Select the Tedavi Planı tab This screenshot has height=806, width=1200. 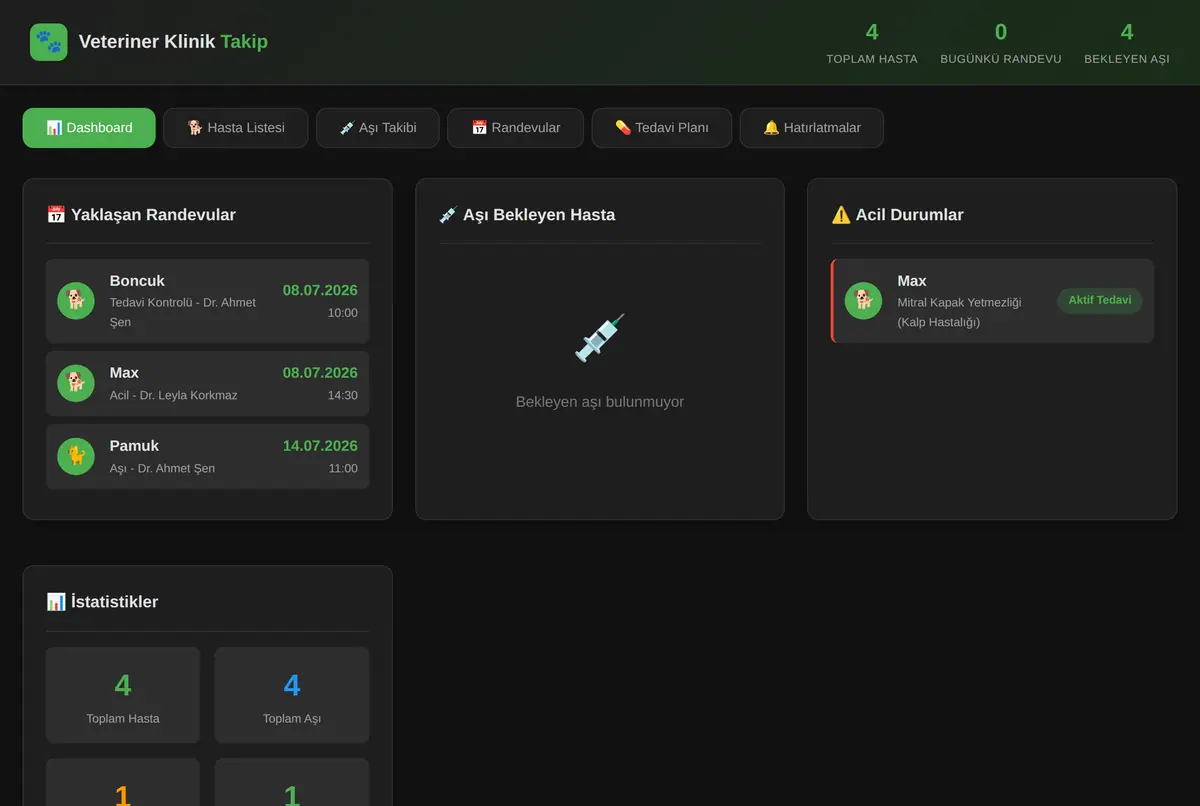point(662,128)
